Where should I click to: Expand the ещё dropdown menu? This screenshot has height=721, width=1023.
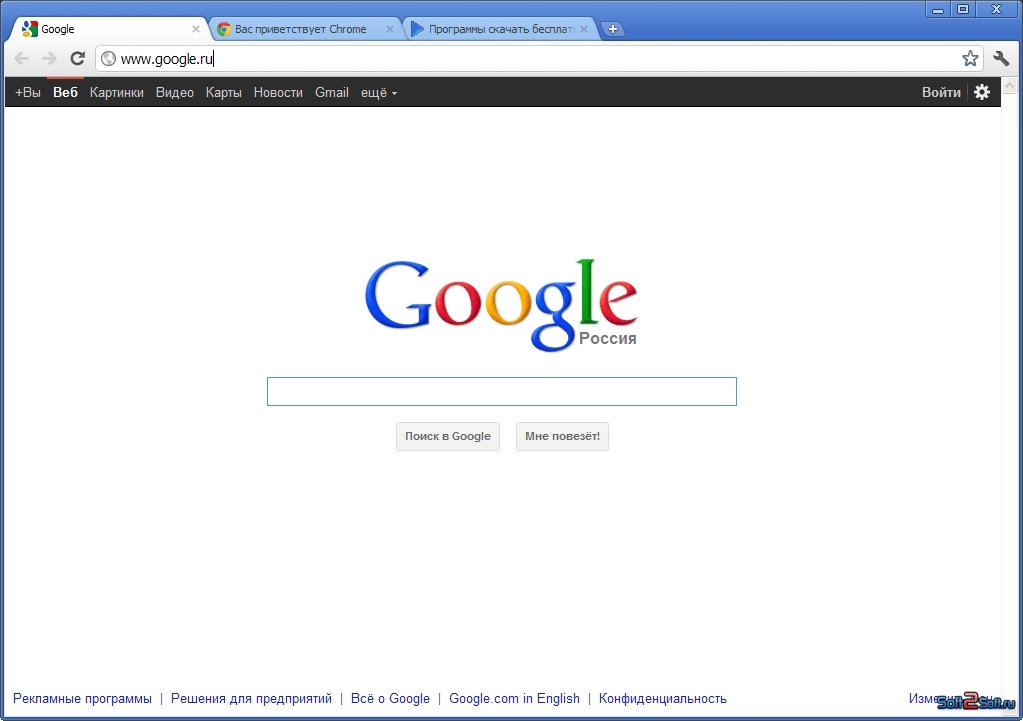point(379,93)
